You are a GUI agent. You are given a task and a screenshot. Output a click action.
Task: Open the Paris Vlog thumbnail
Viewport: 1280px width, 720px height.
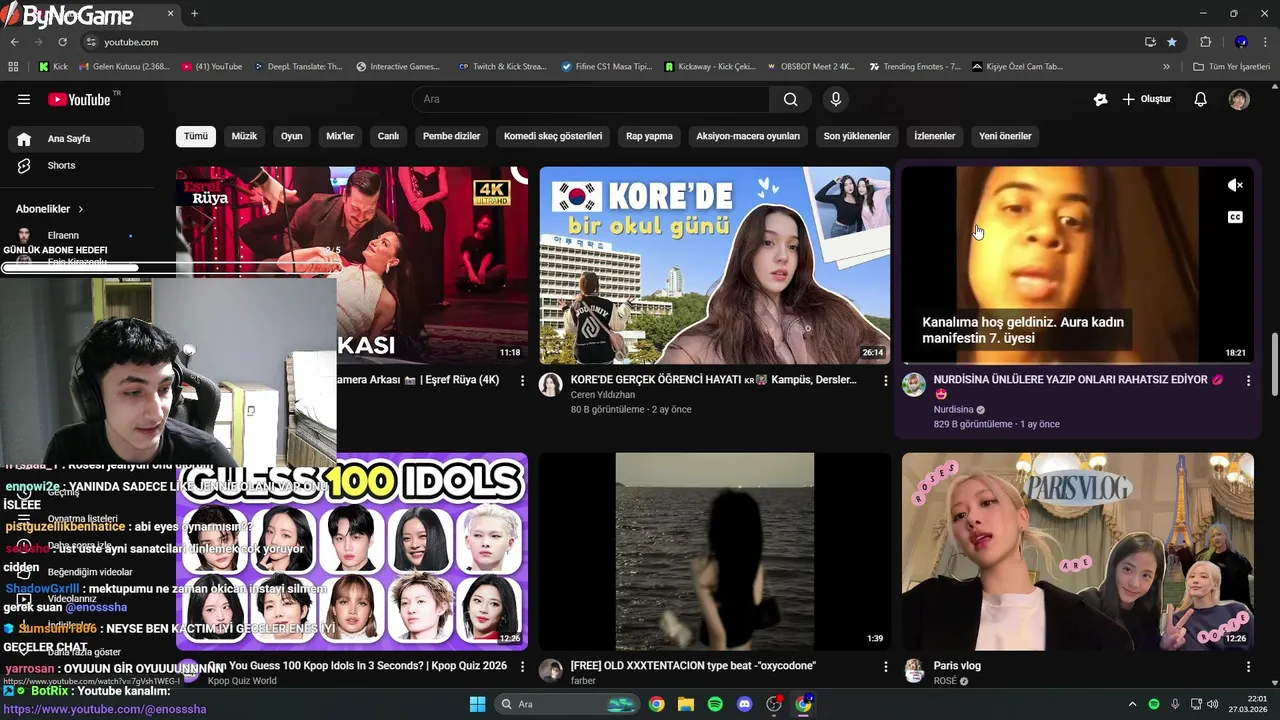click(x=1077, y=551)
